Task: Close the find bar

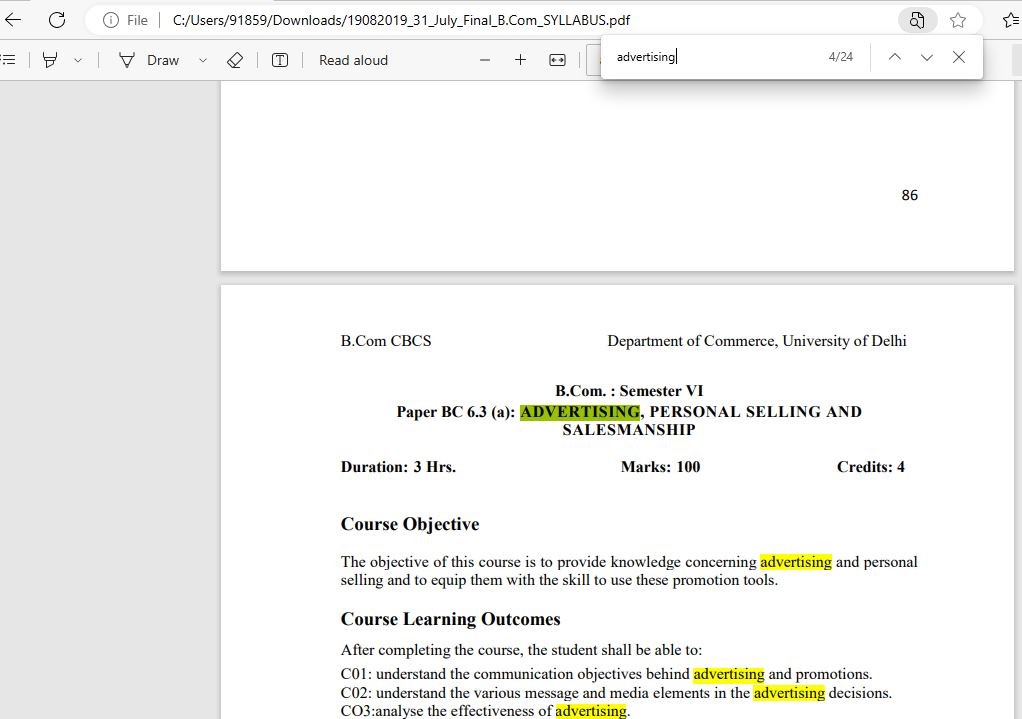Action: pyautogui.click(x=958, y=57)
